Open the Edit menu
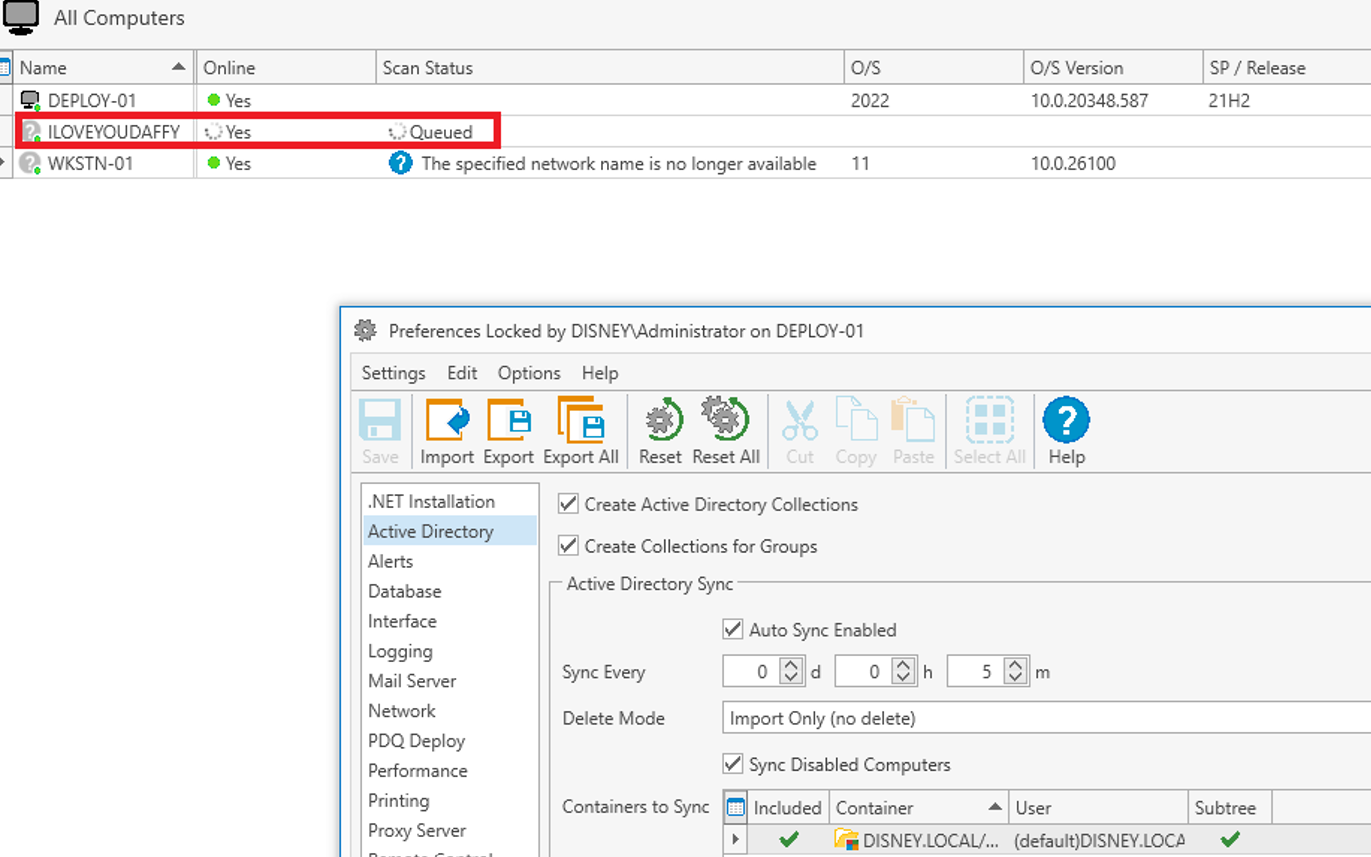The height and width of the screenshot is (857, 1371). (x=462, y=373)
